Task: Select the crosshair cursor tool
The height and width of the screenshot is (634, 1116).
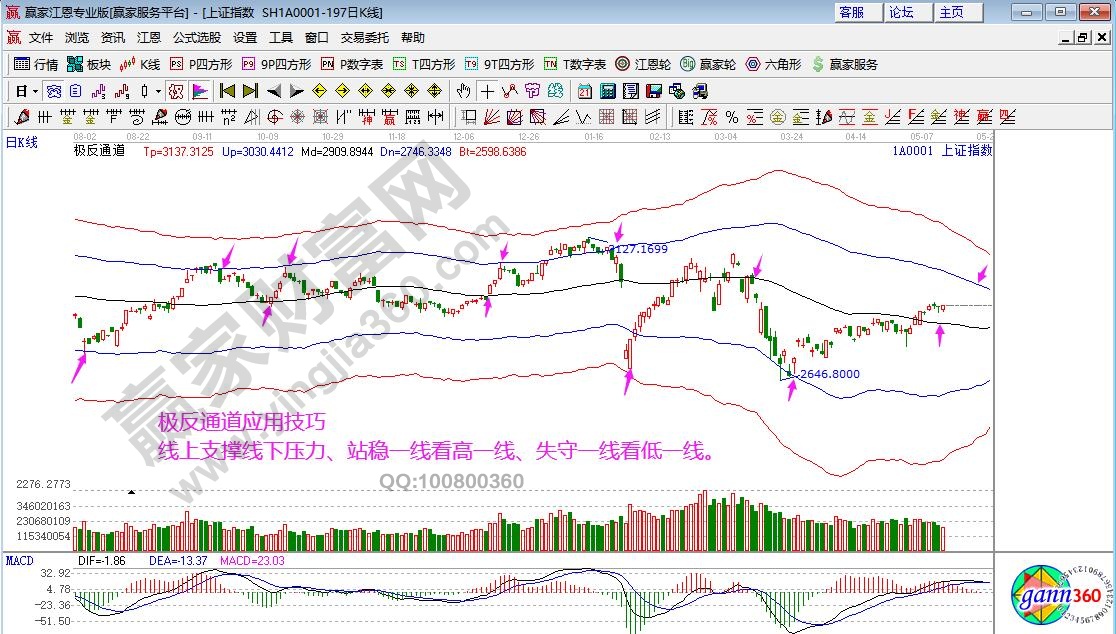Action: click(x=487, y=91)
